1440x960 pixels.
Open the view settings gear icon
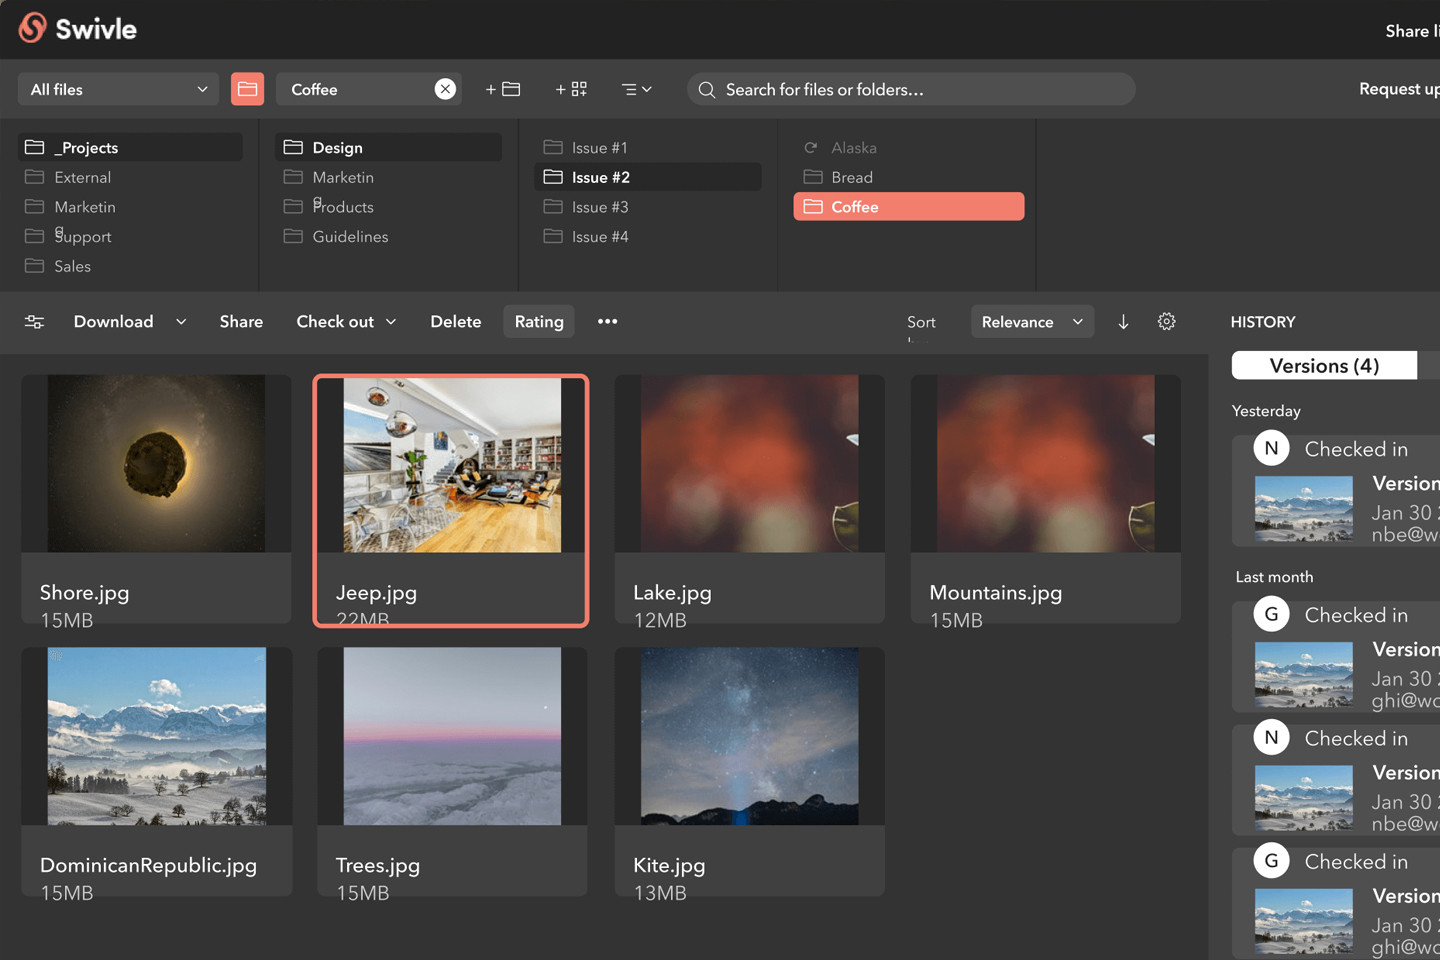[x=1166, y=322]
